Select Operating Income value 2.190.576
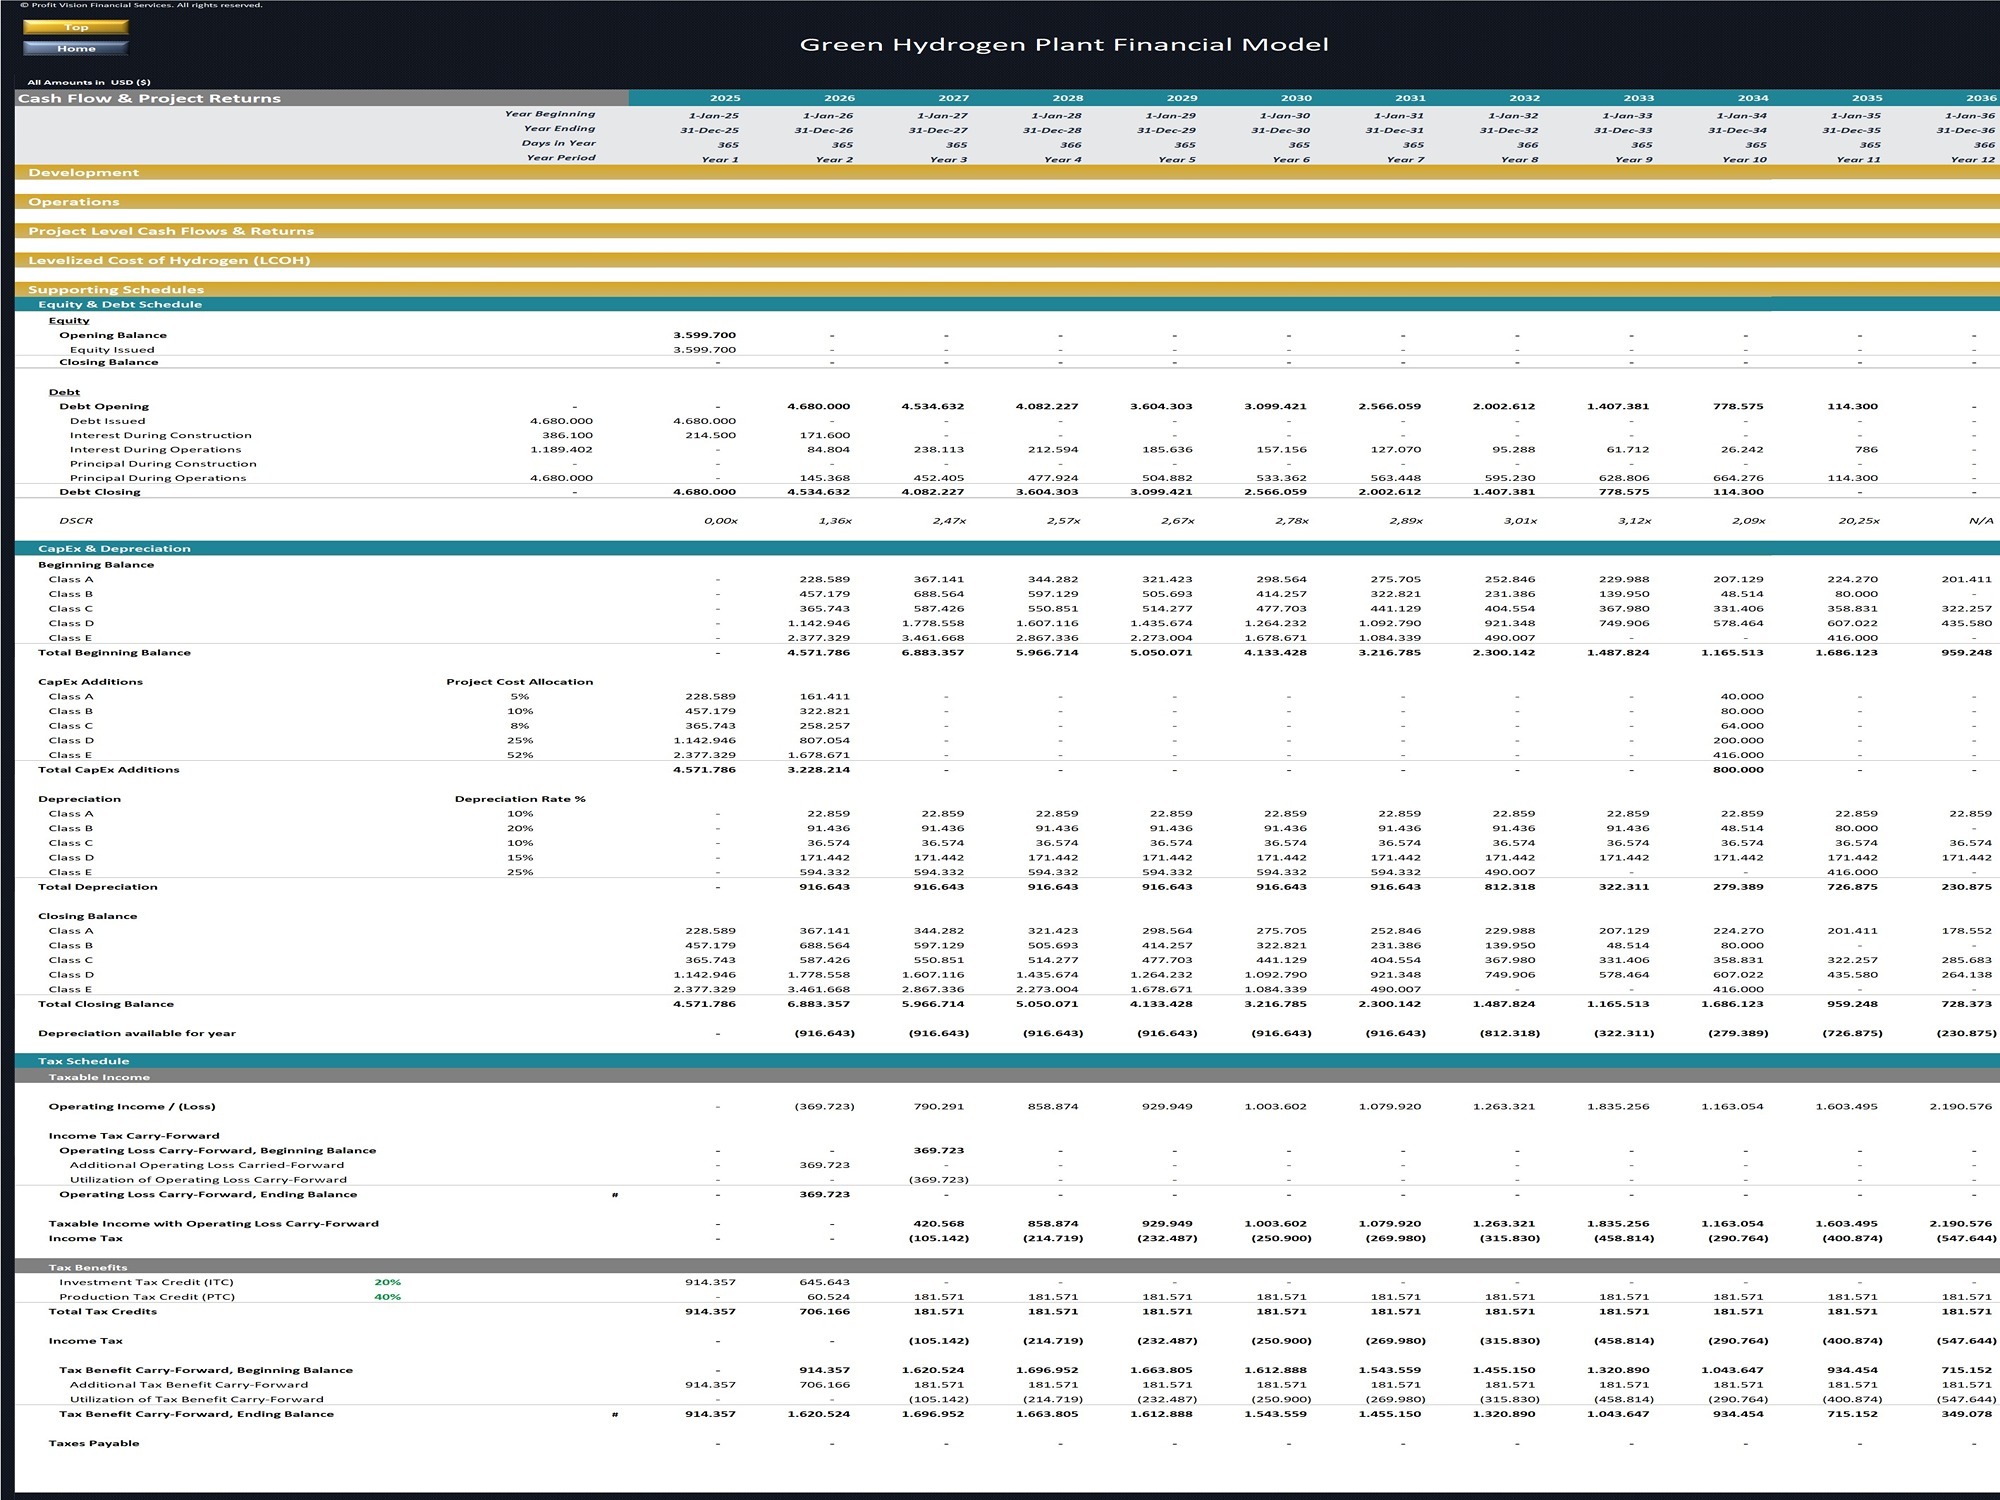Image resolution: width=2000 pixels, height=1500 pixels. [1961, 1106]
